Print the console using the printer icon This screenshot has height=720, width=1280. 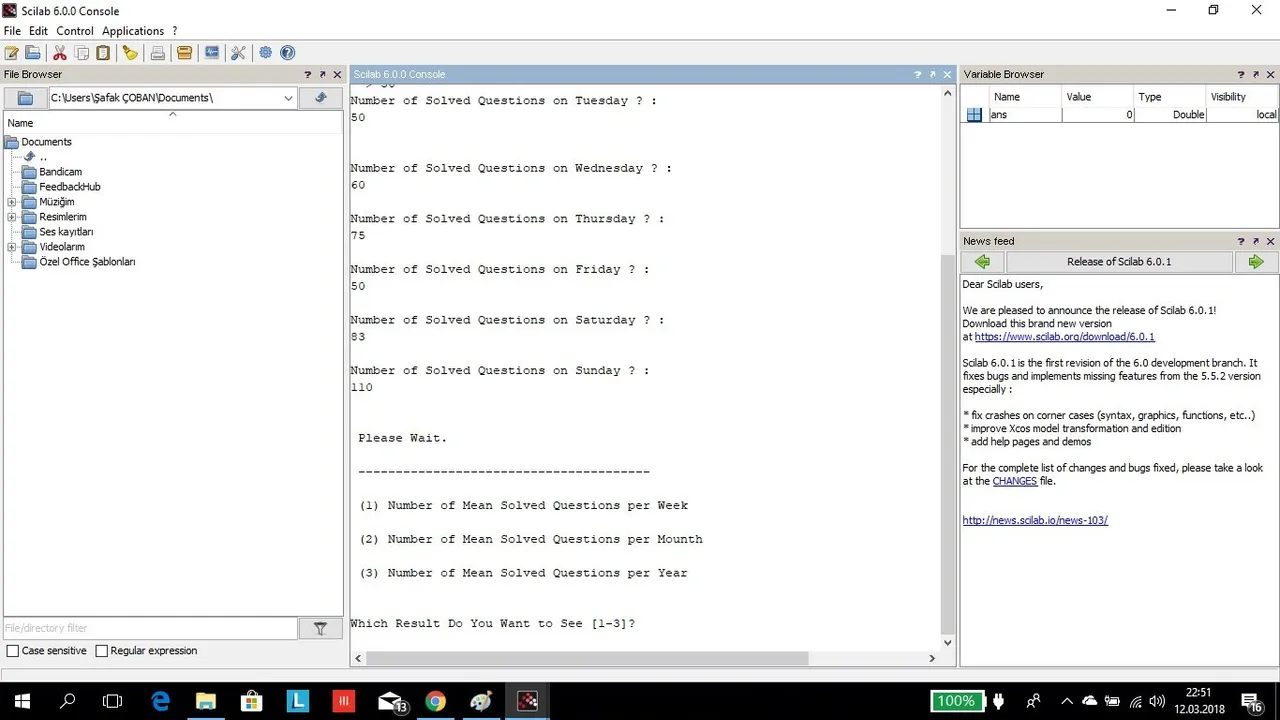point(158,53)
